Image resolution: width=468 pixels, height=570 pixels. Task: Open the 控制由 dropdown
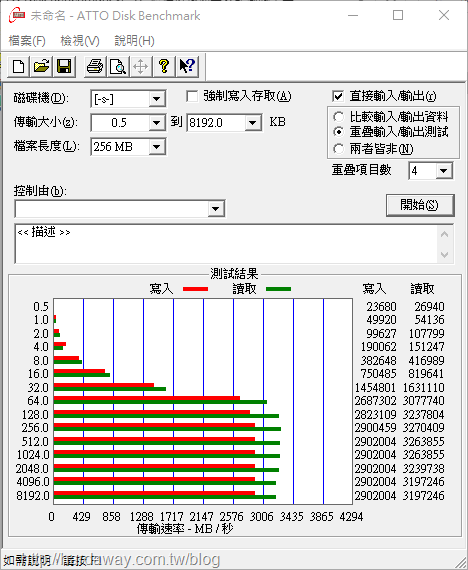coord(216,209)
